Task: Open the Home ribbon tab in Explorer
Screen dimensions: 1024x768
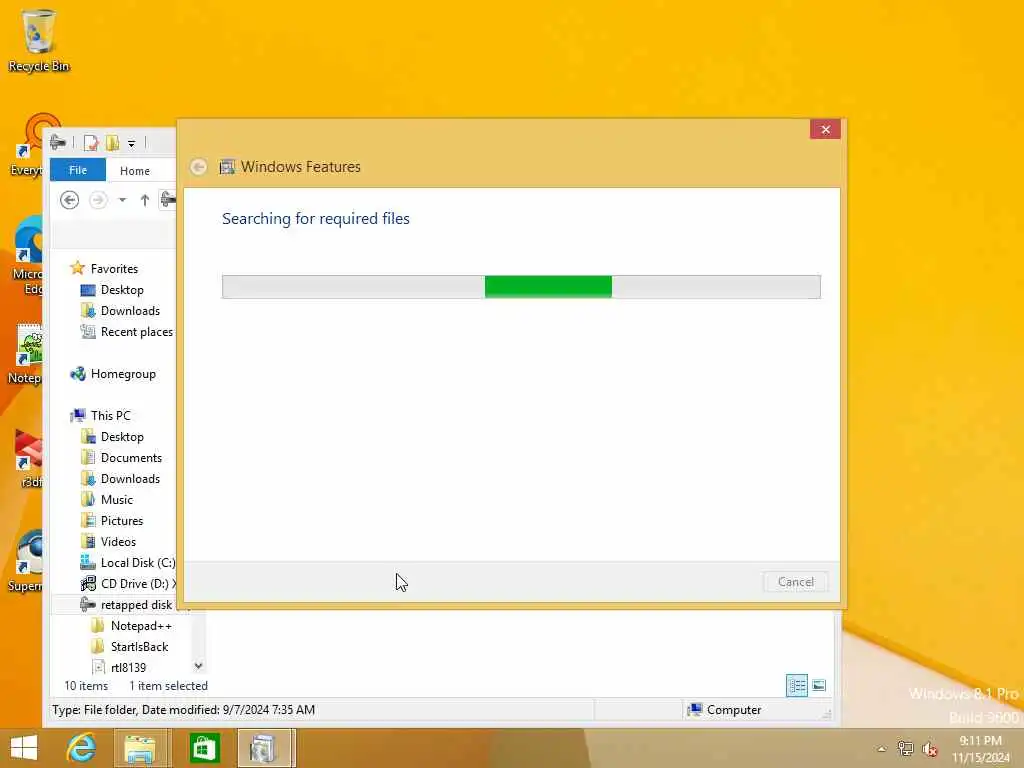Action: [135, 170]
